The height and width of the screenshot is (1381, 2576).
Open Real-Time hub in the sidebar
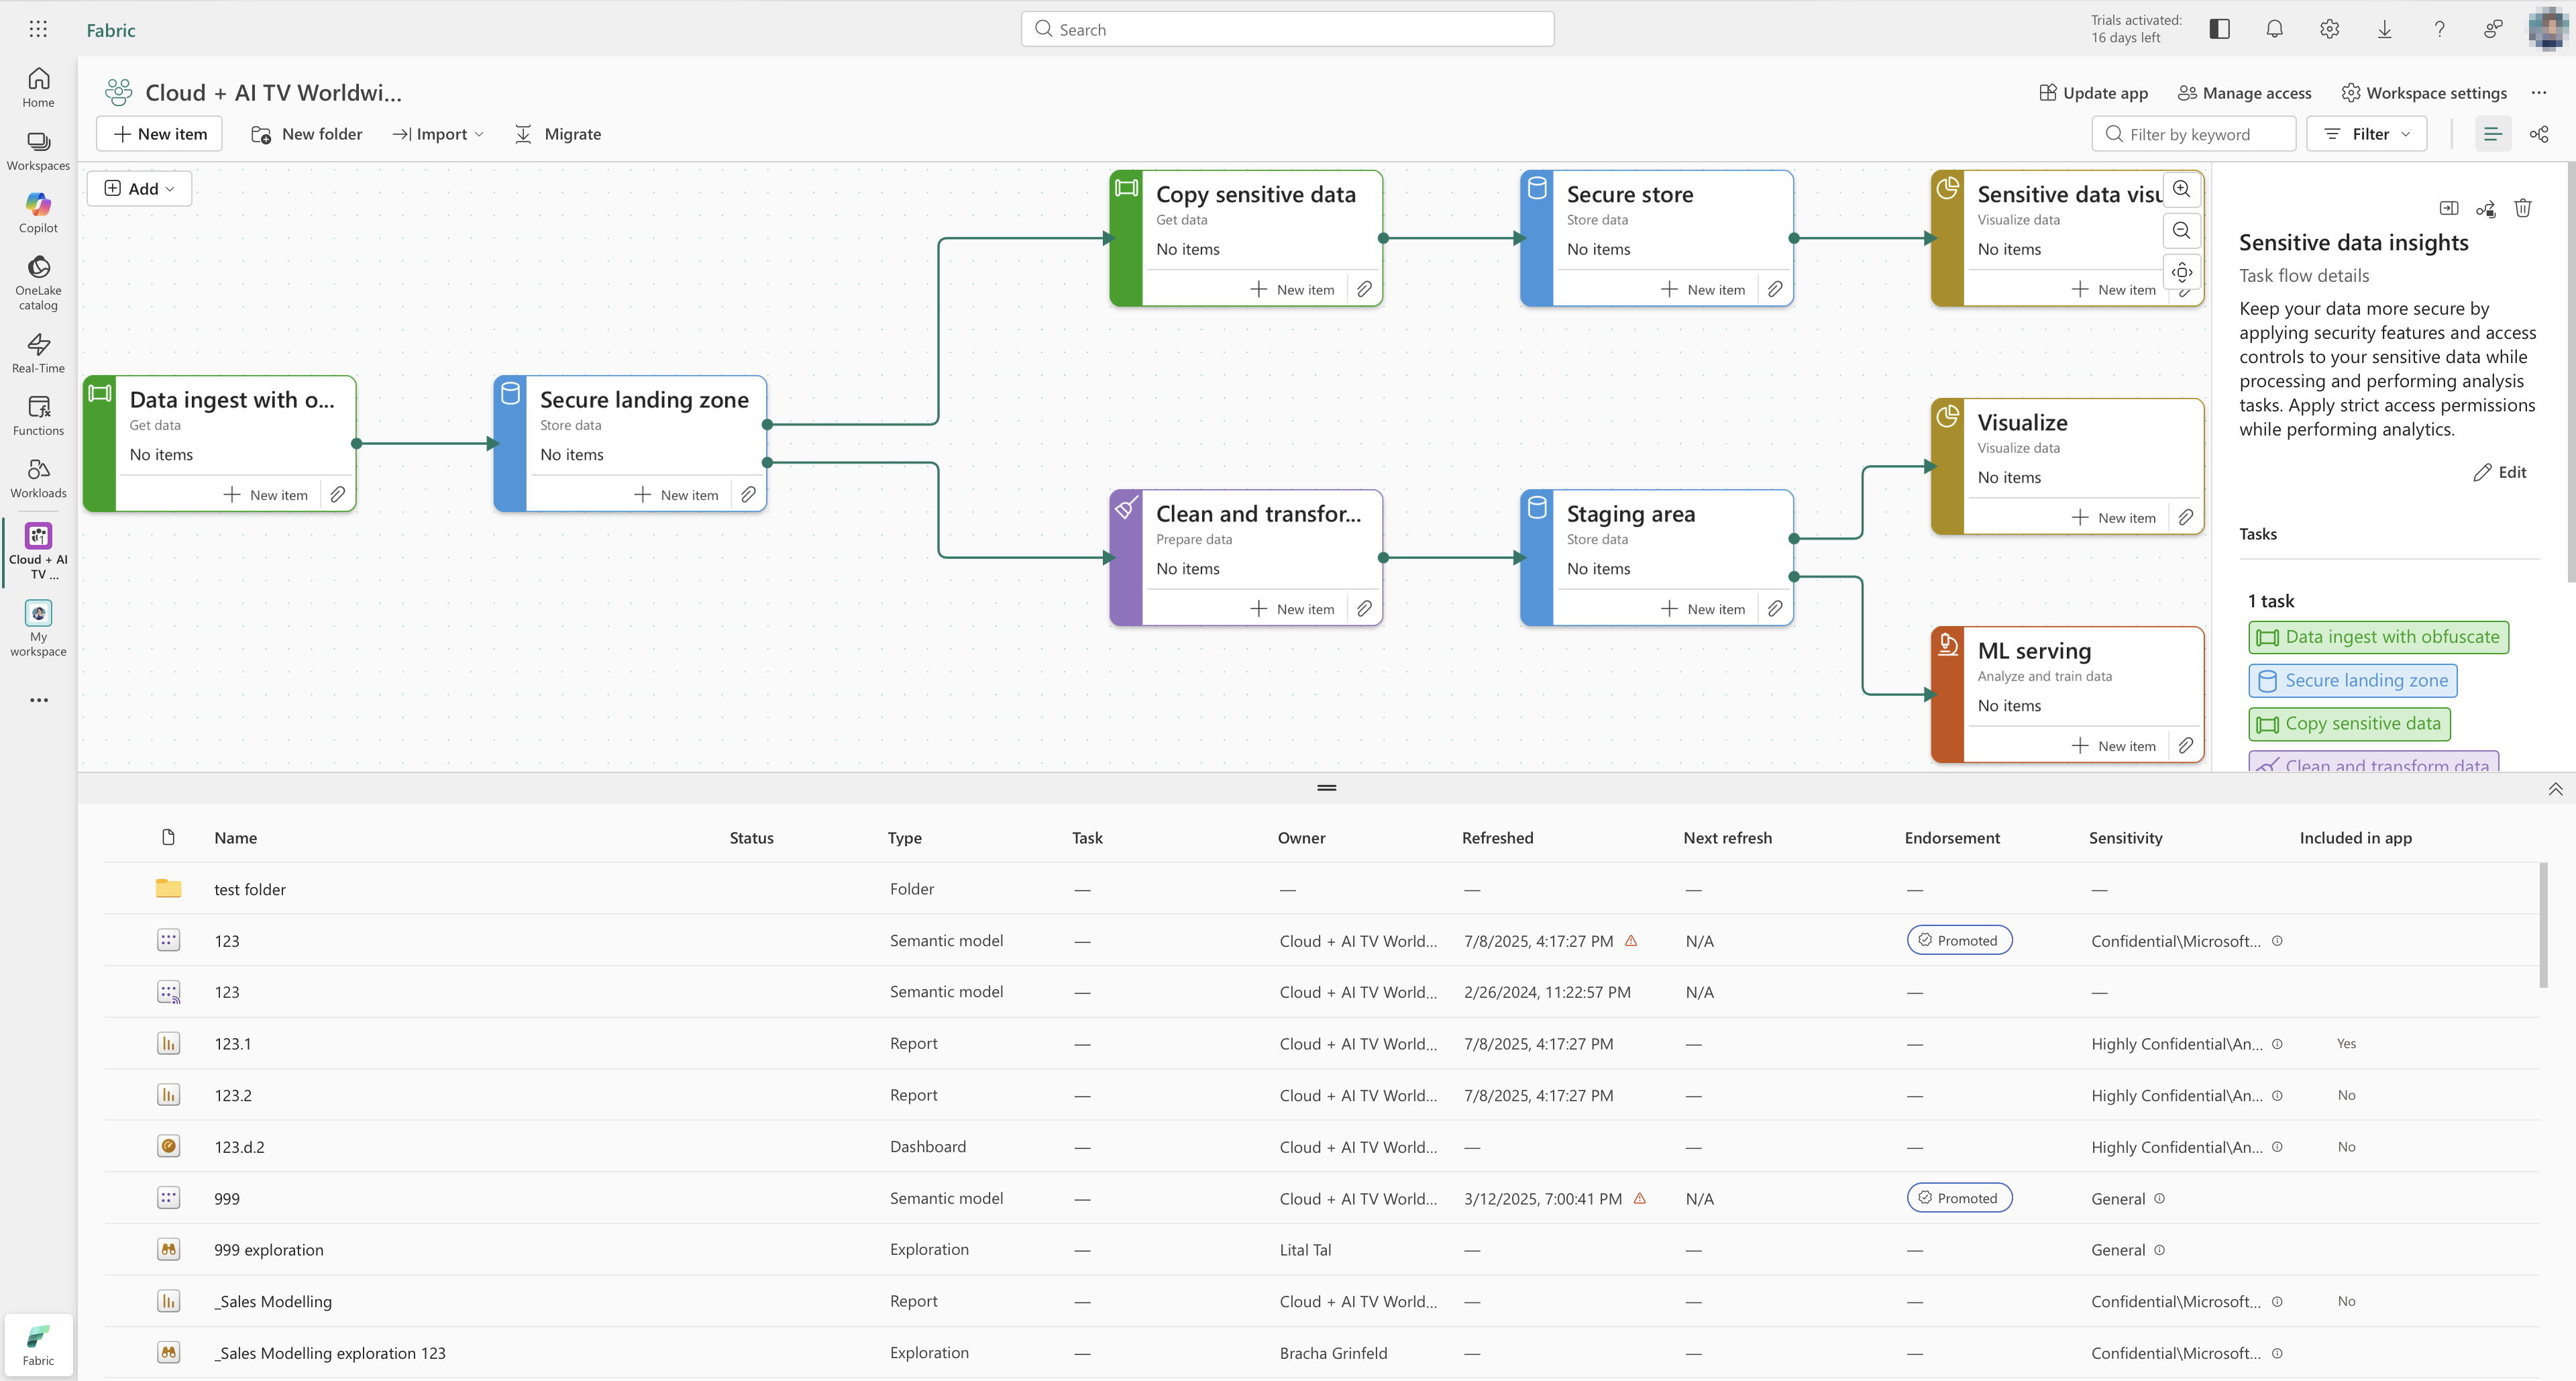tap(38, 353)
